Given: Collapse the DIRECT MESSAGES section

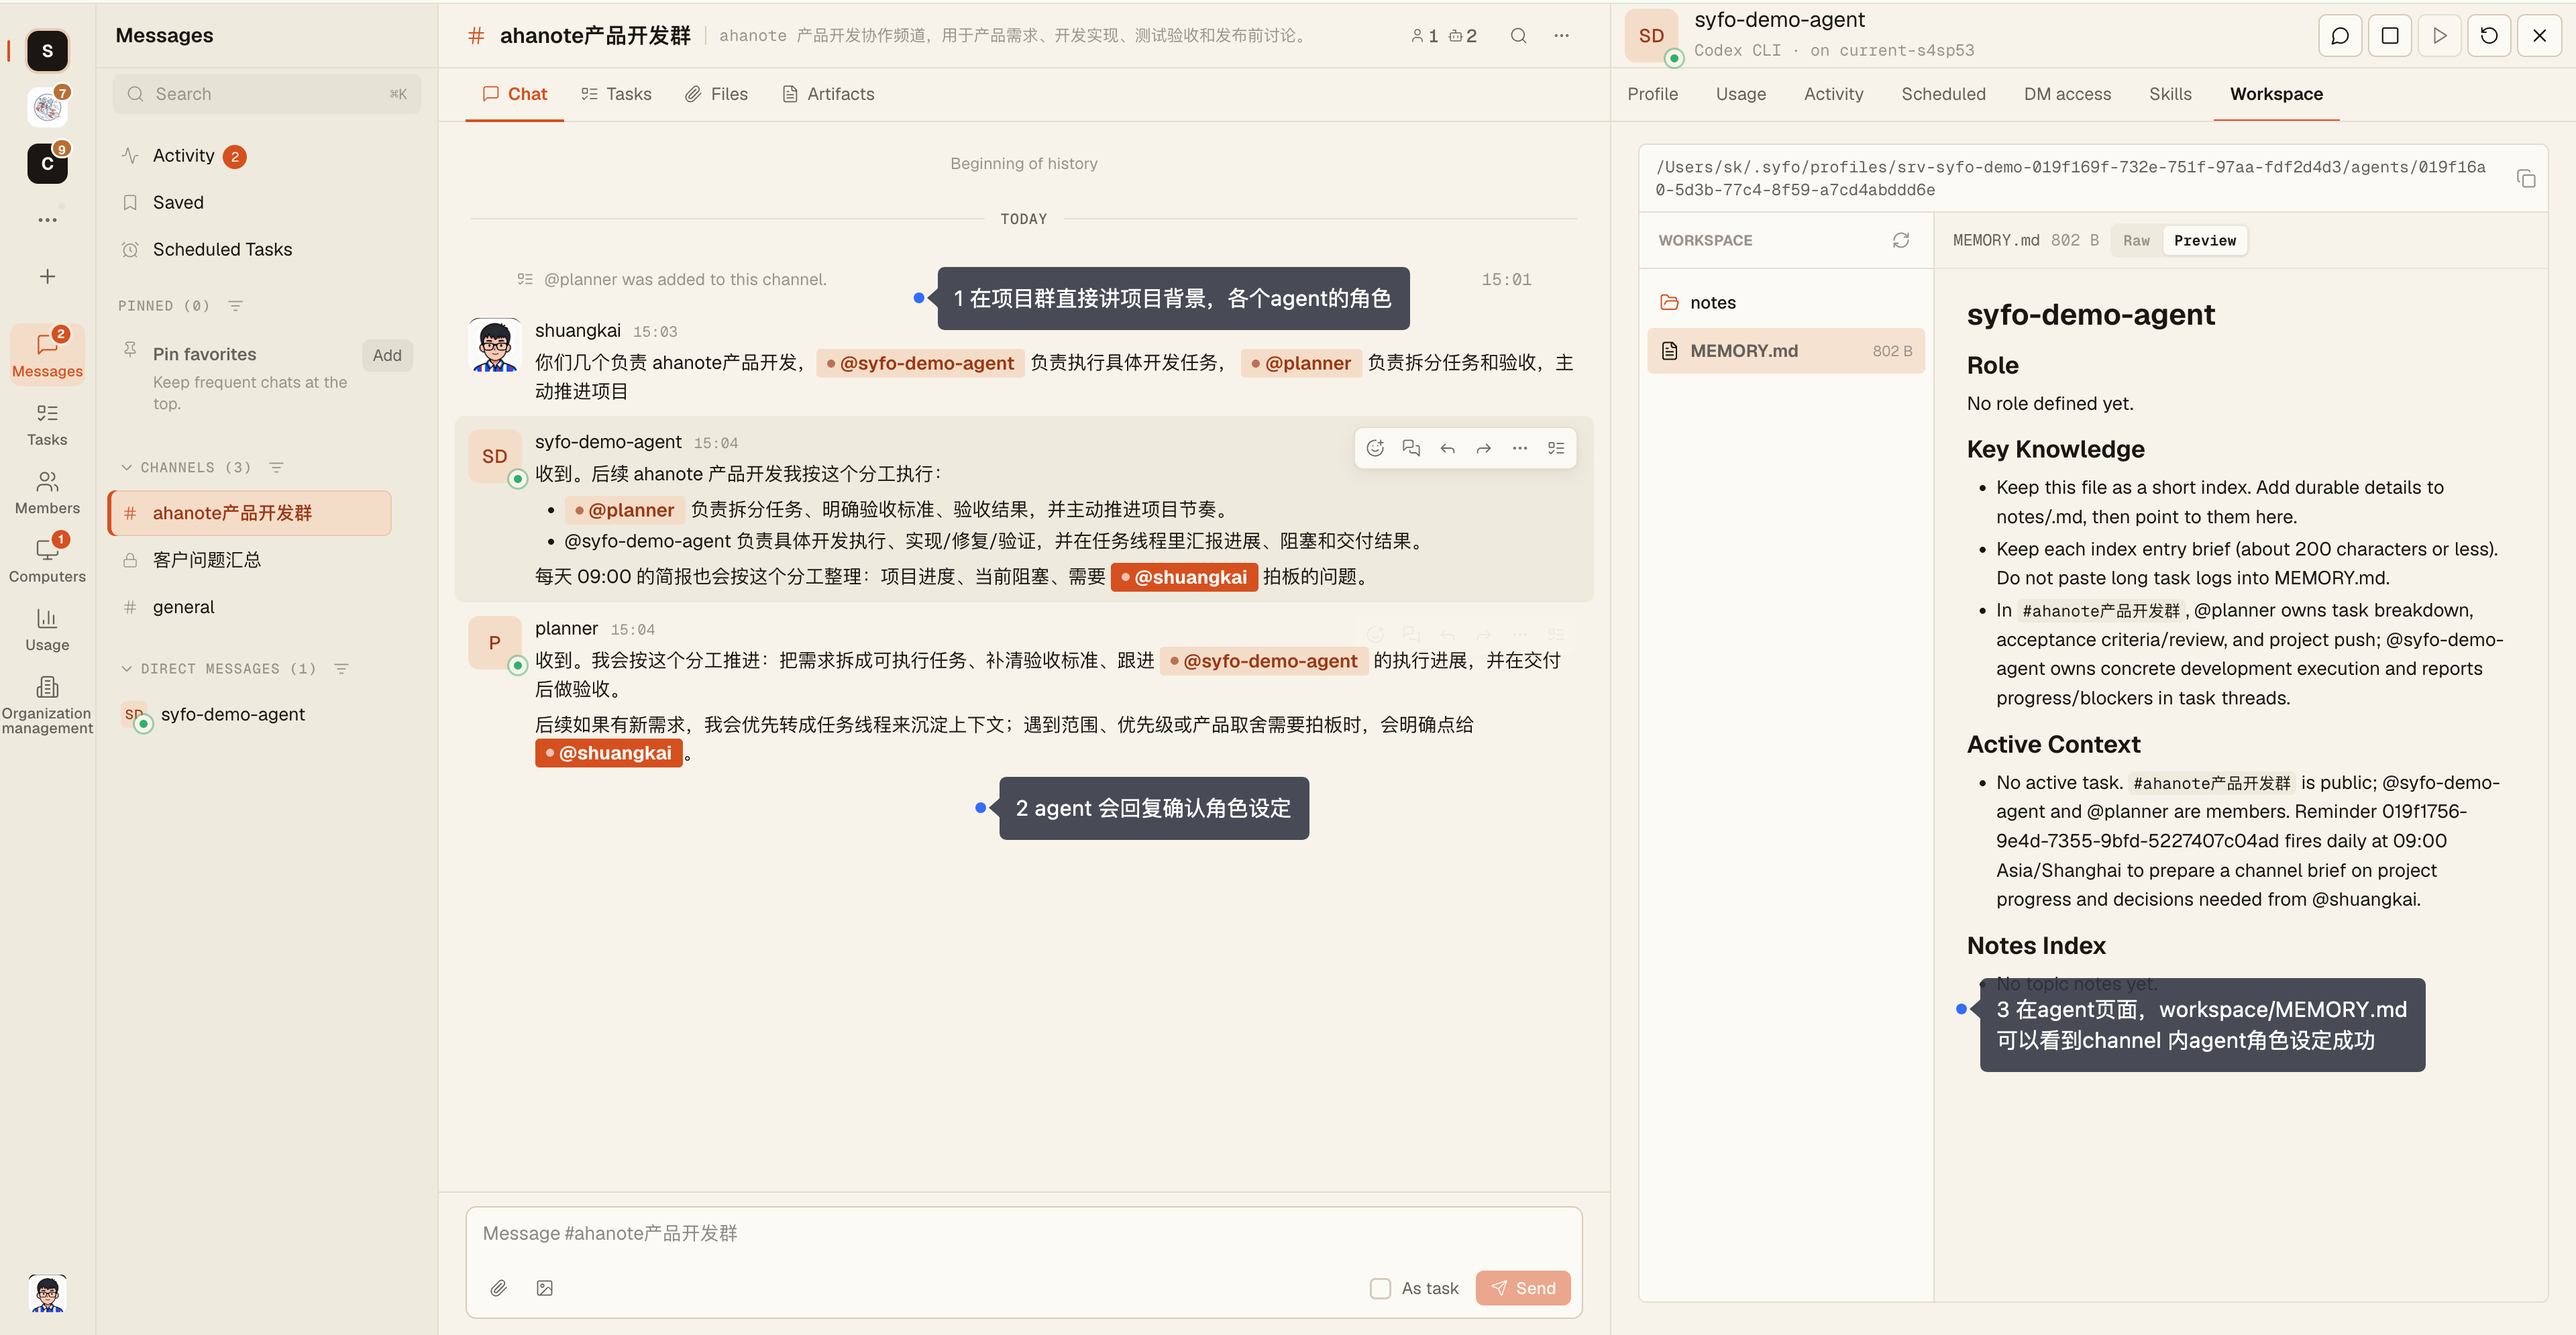Looking at the screenshot, I should (127, 668).
